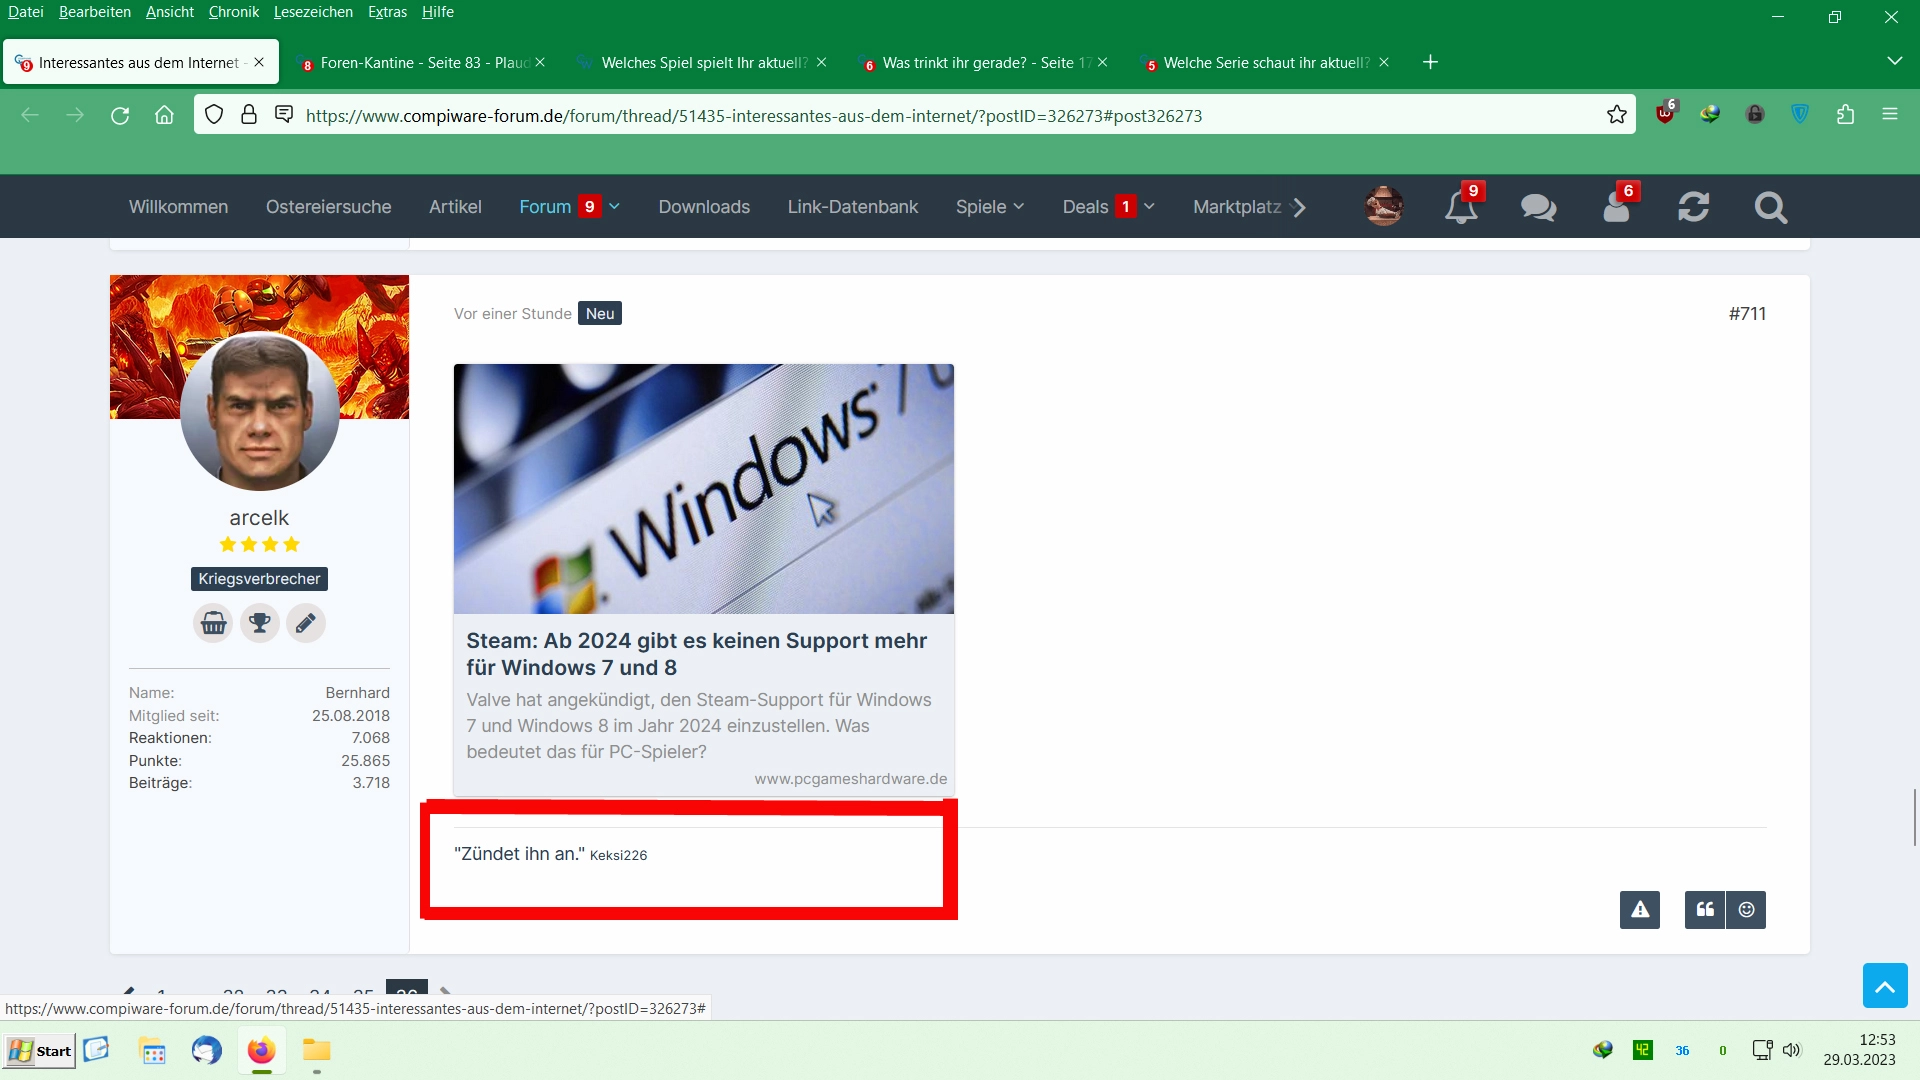
Task: Expand the Forum menu dropdown arrow
Action: point(614,207)
